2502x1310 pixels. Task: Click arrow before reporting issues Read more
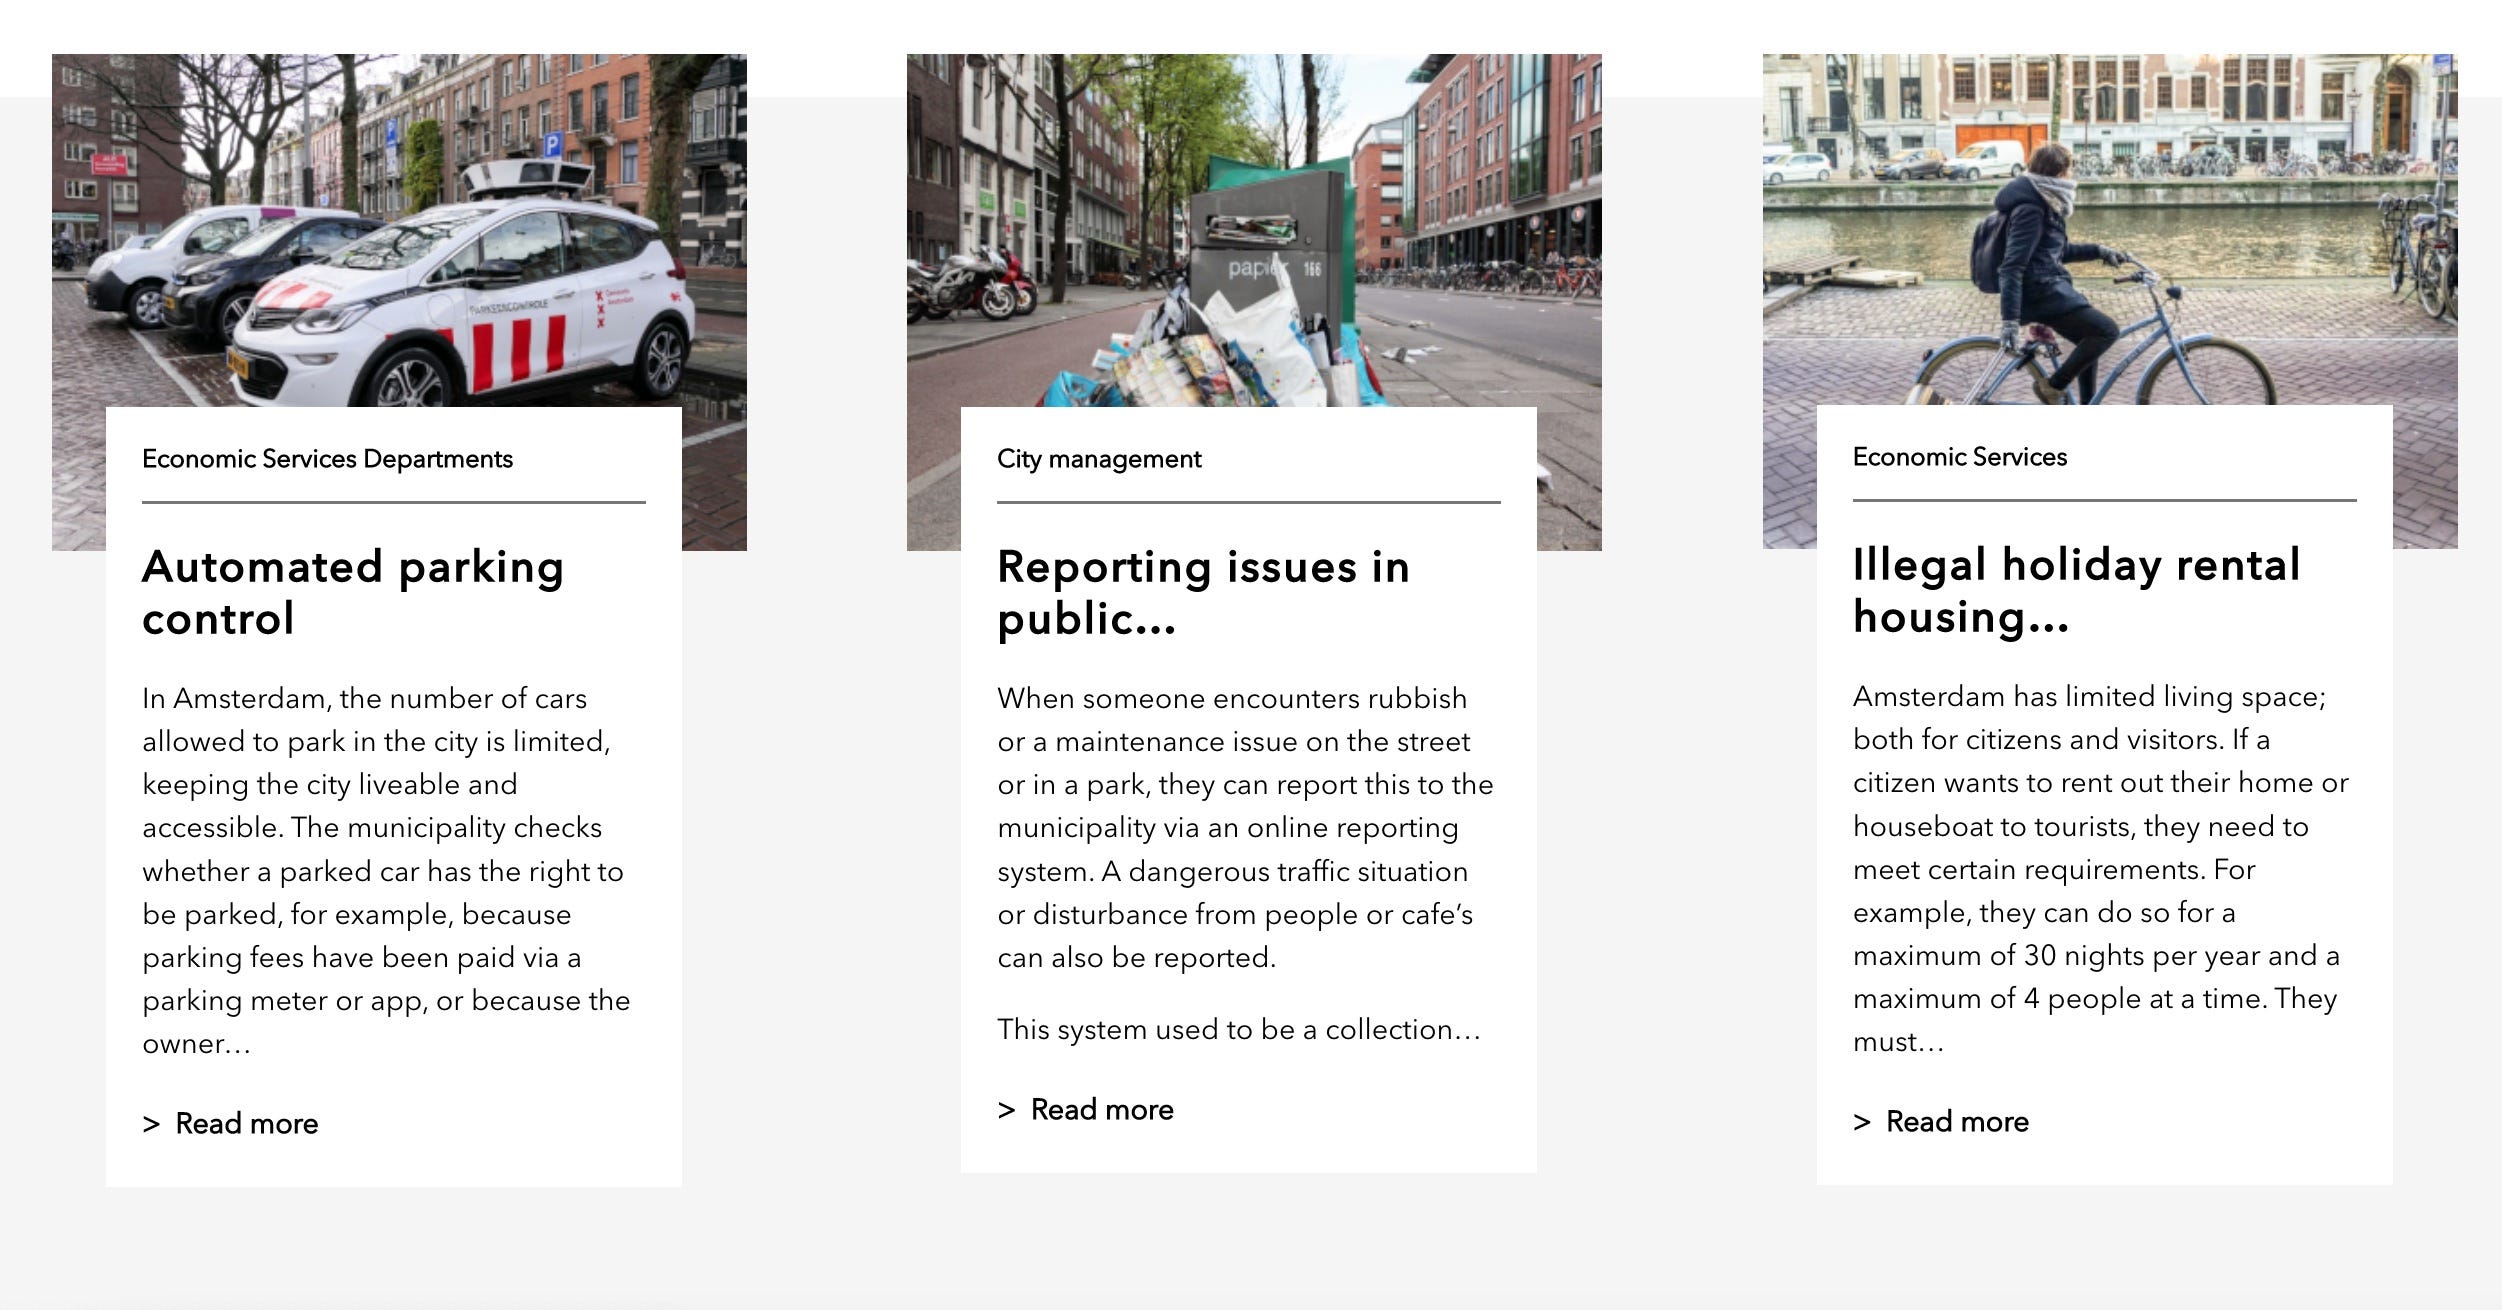tap(1006, 1110)
